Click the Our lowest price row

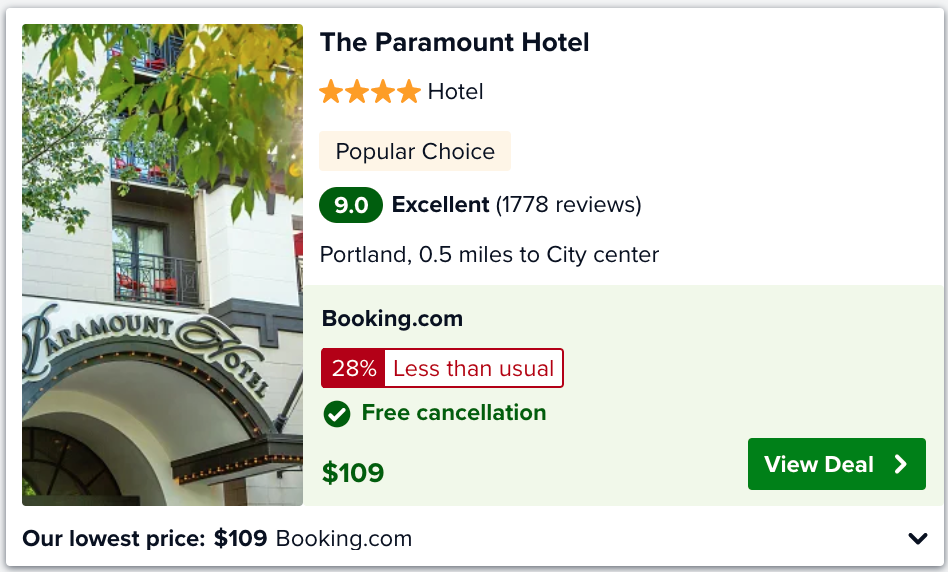point(474,538)
